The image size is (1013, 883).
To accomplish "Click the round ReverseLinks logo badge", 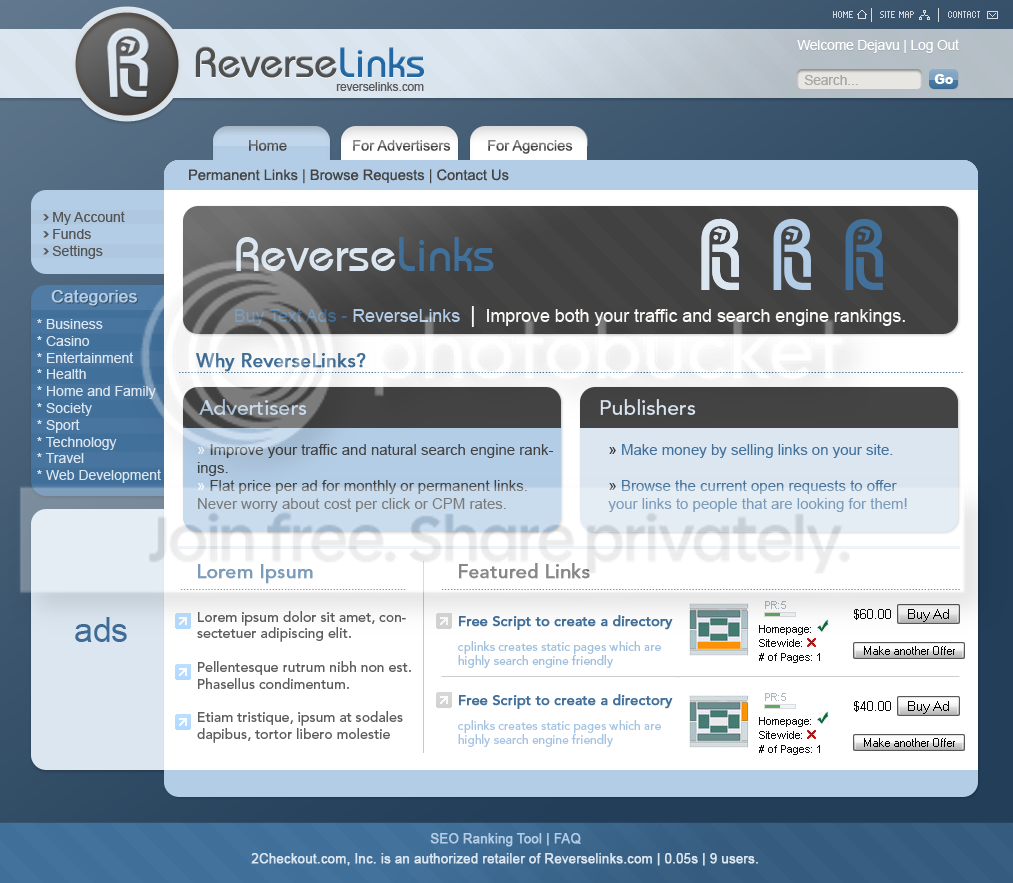I will pyautogui.click(x=127, y=65).
